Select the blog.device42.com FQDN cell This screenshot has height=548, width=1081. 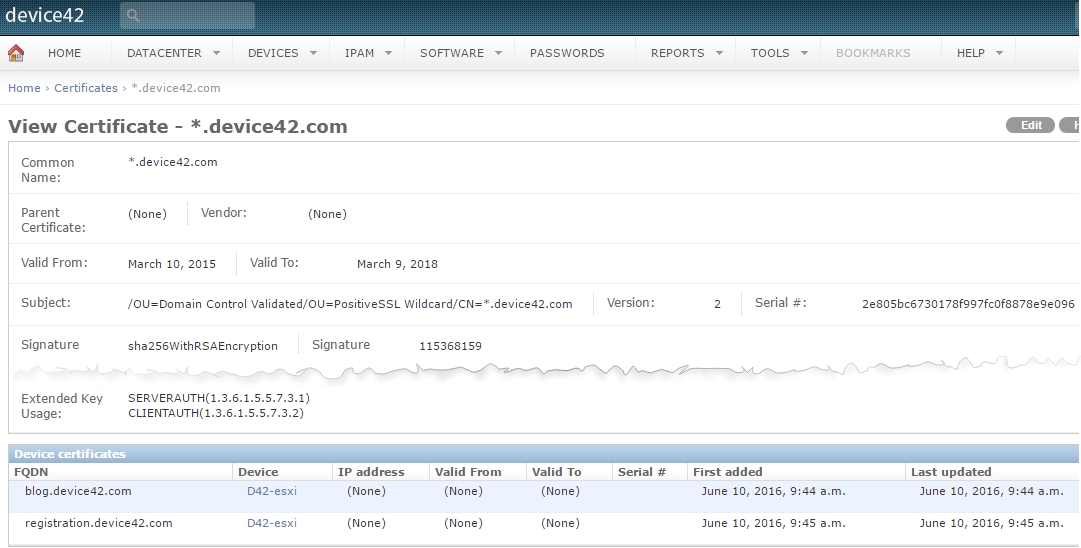click(78, 491)
